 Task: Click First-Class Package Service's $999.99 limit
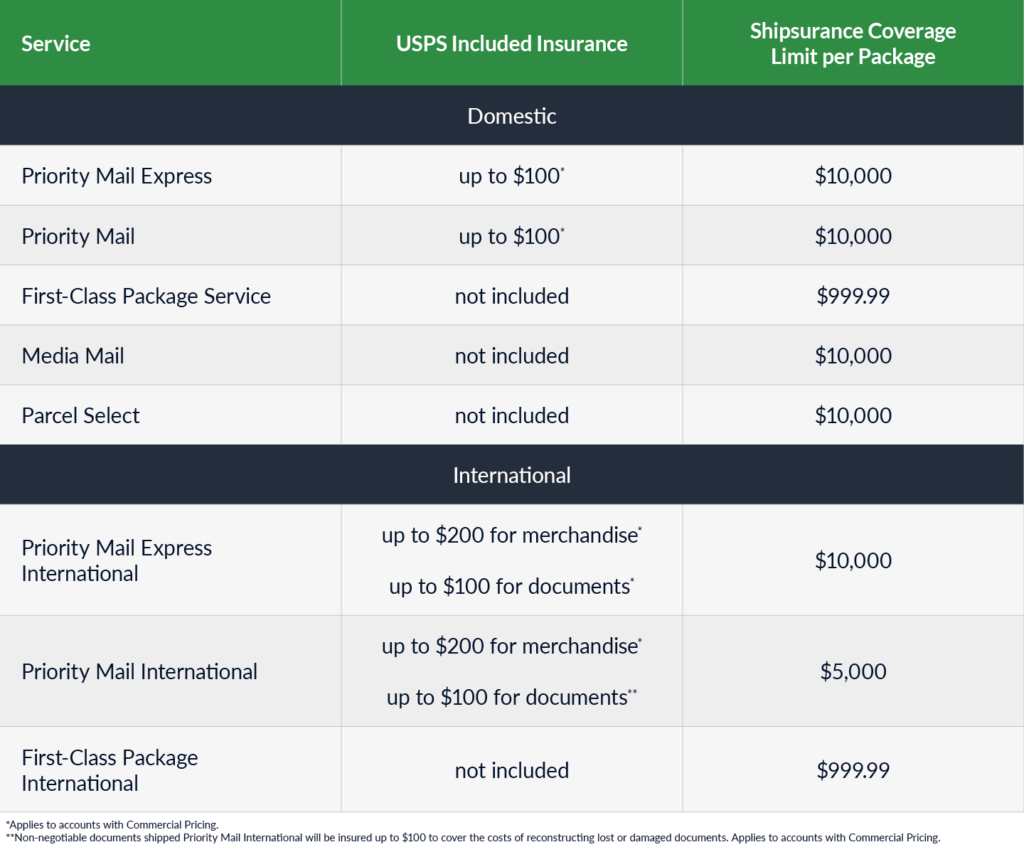click(x=853, y=296)
